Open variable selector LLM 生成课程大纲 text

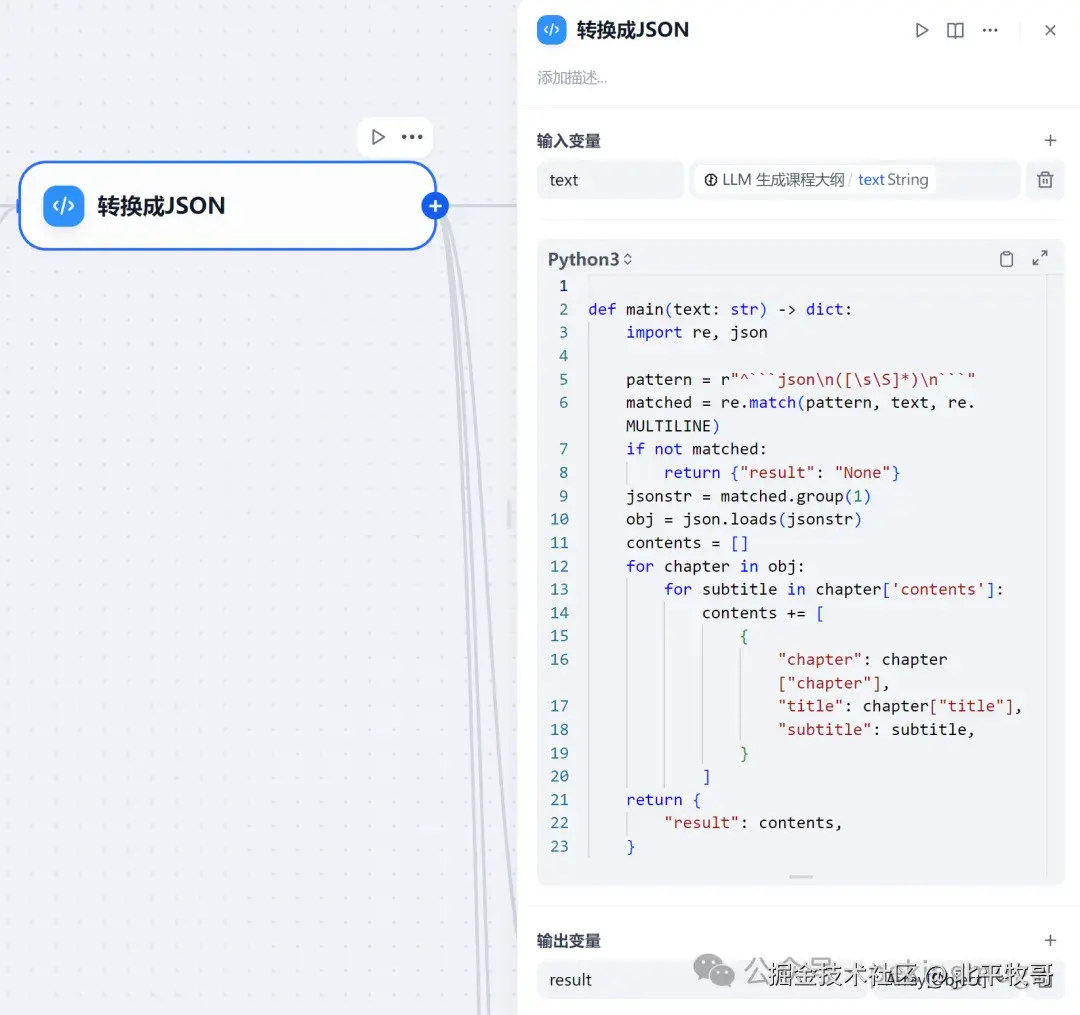click(x=854, y=180)
